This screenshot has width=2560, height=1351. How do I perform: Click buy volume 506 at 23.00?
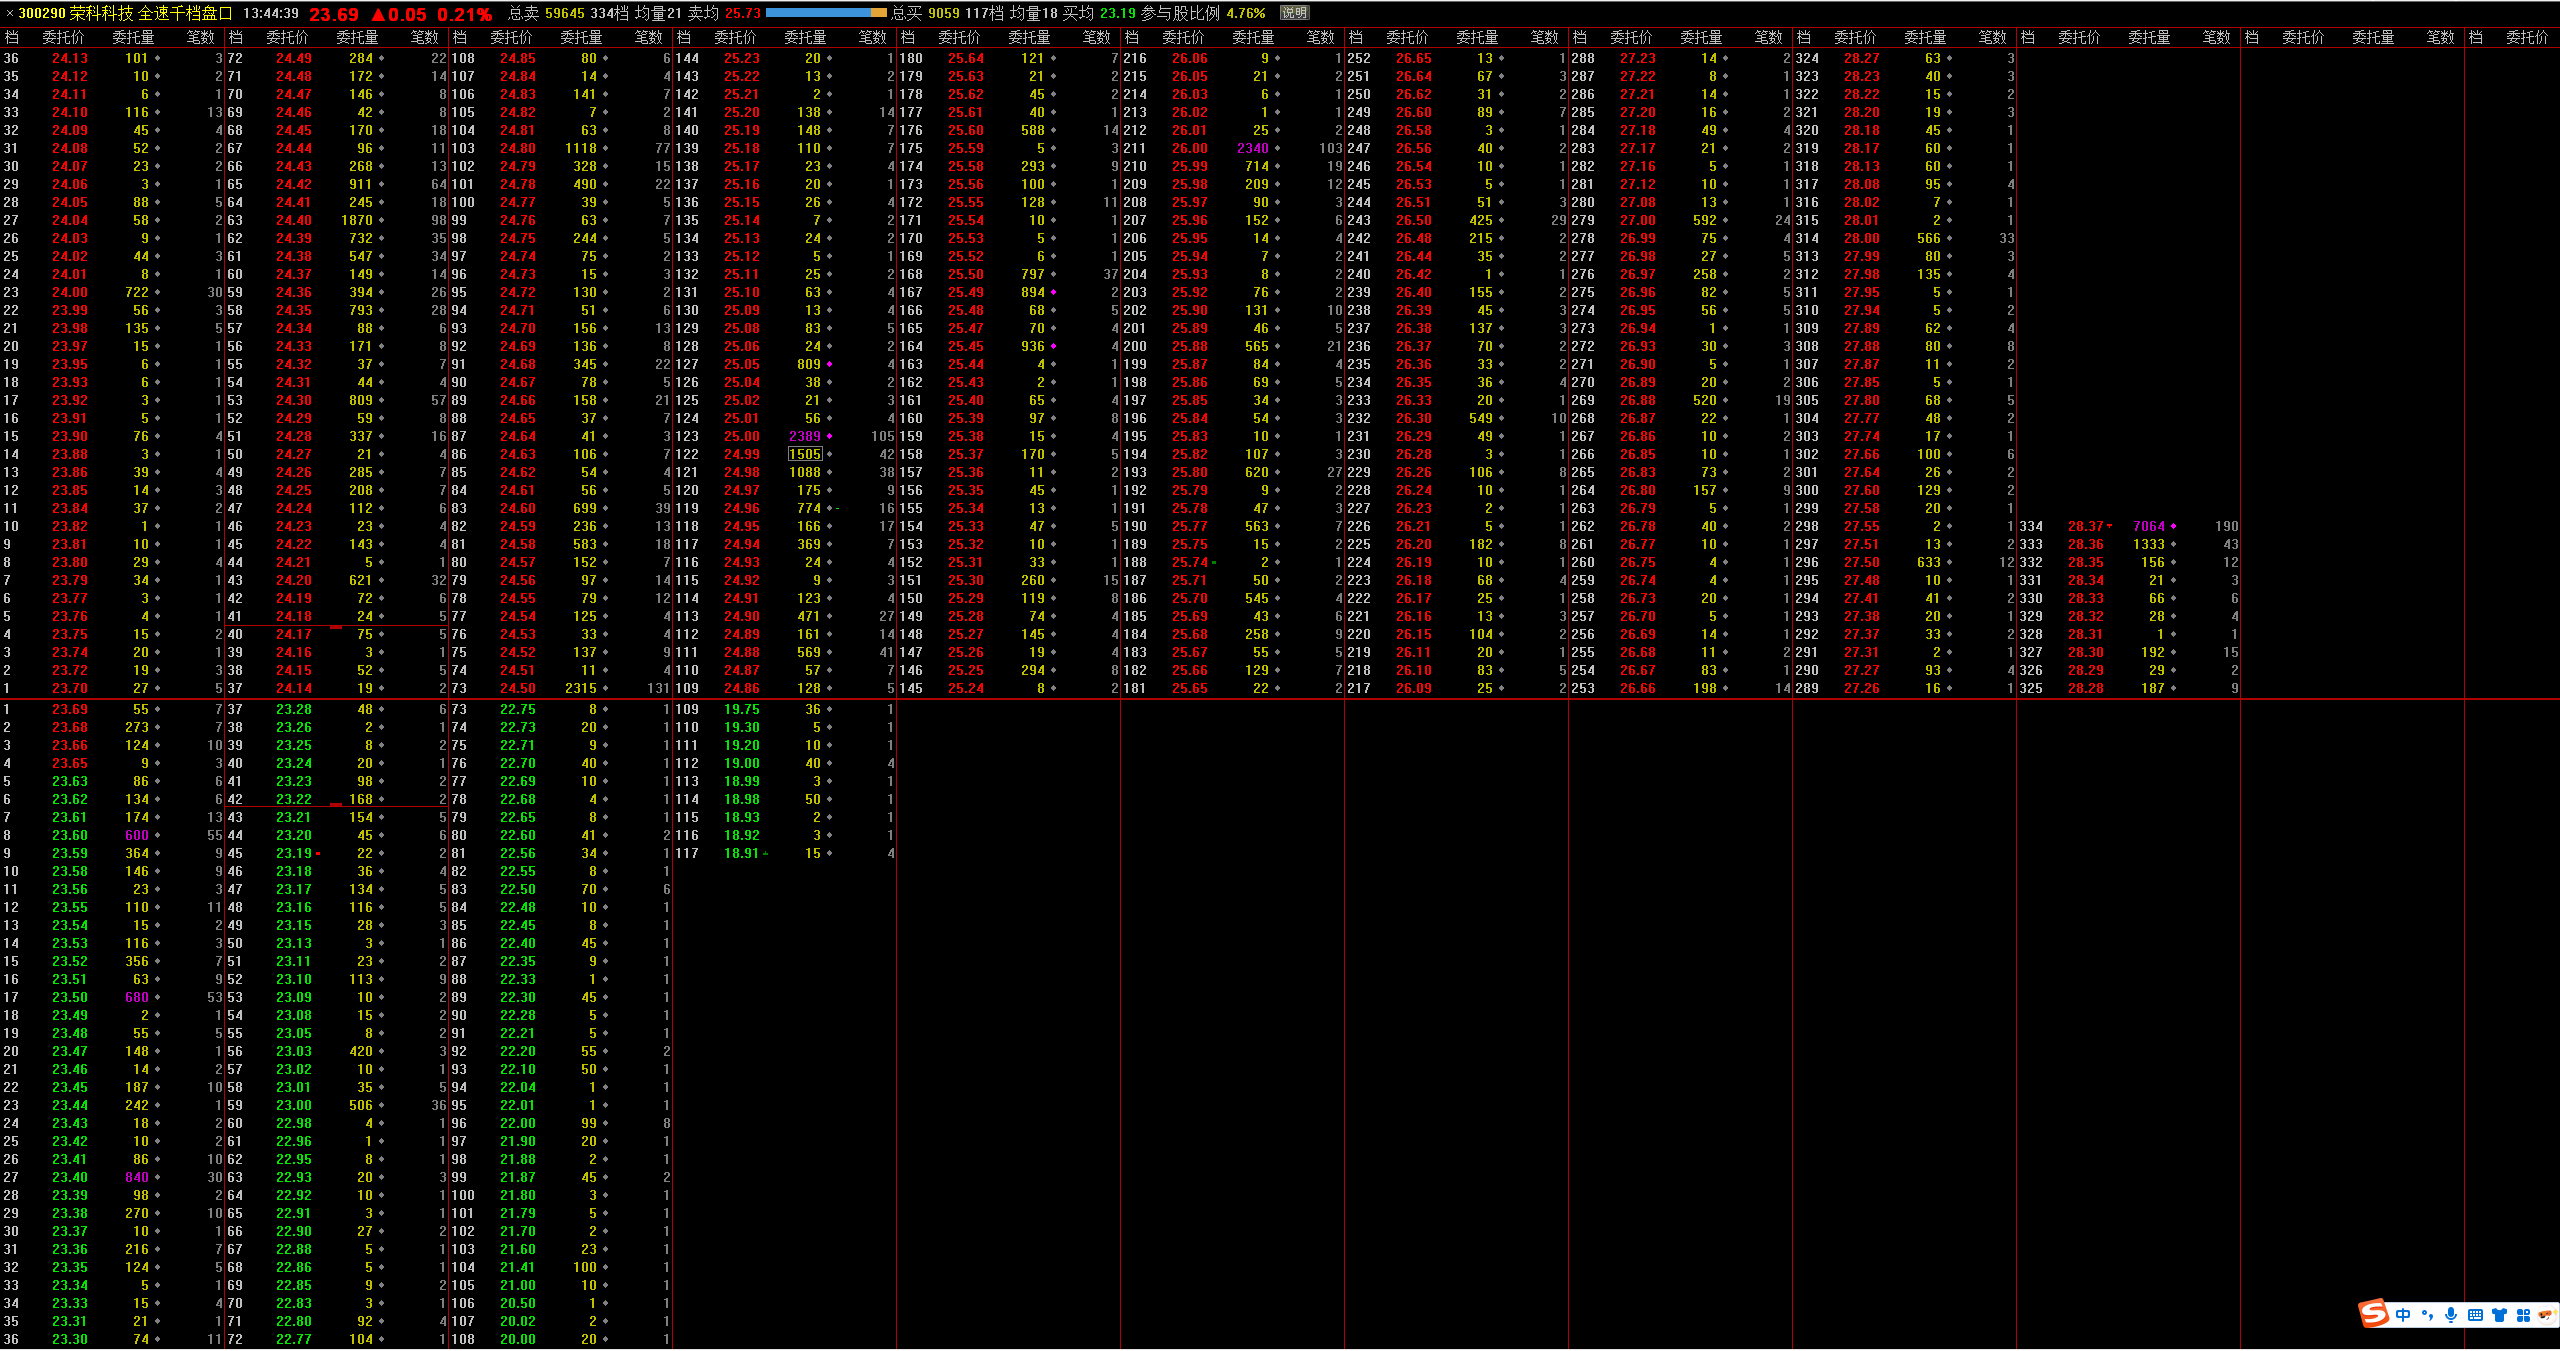[x=361, y=1105]
